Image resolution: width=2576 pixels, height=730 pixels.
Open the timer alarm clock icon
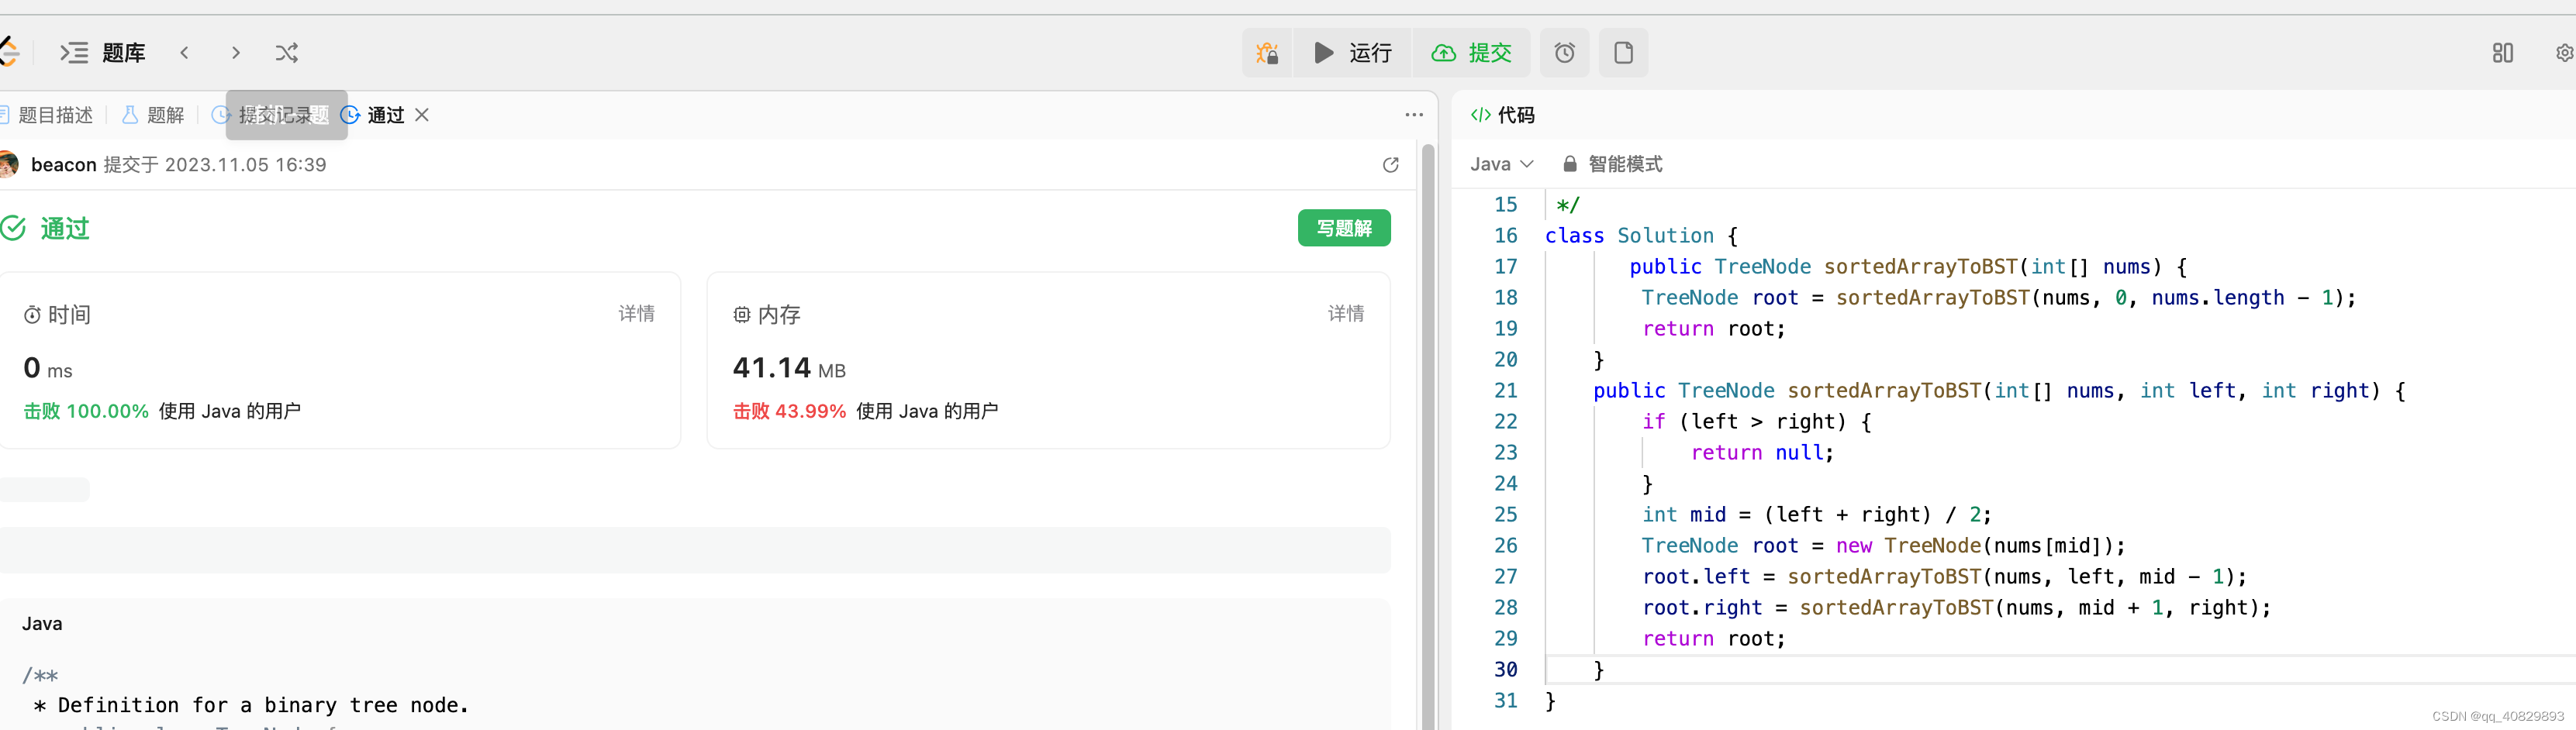(x=1565, y=53)
